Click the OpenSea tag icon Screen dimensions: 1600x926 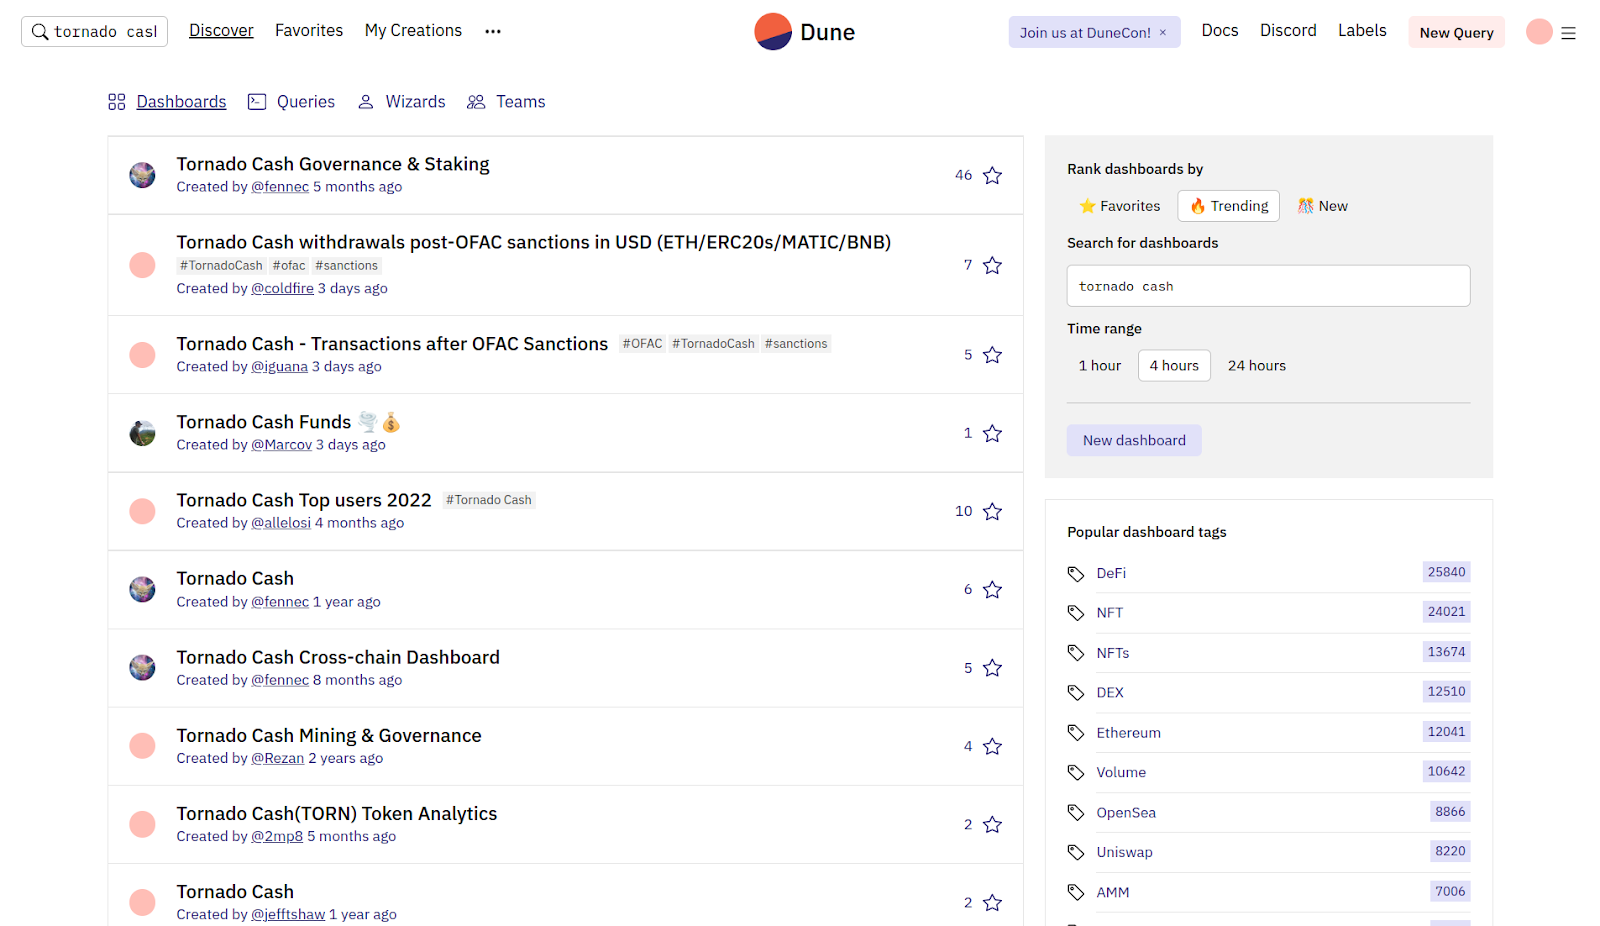pos(1076,813)
